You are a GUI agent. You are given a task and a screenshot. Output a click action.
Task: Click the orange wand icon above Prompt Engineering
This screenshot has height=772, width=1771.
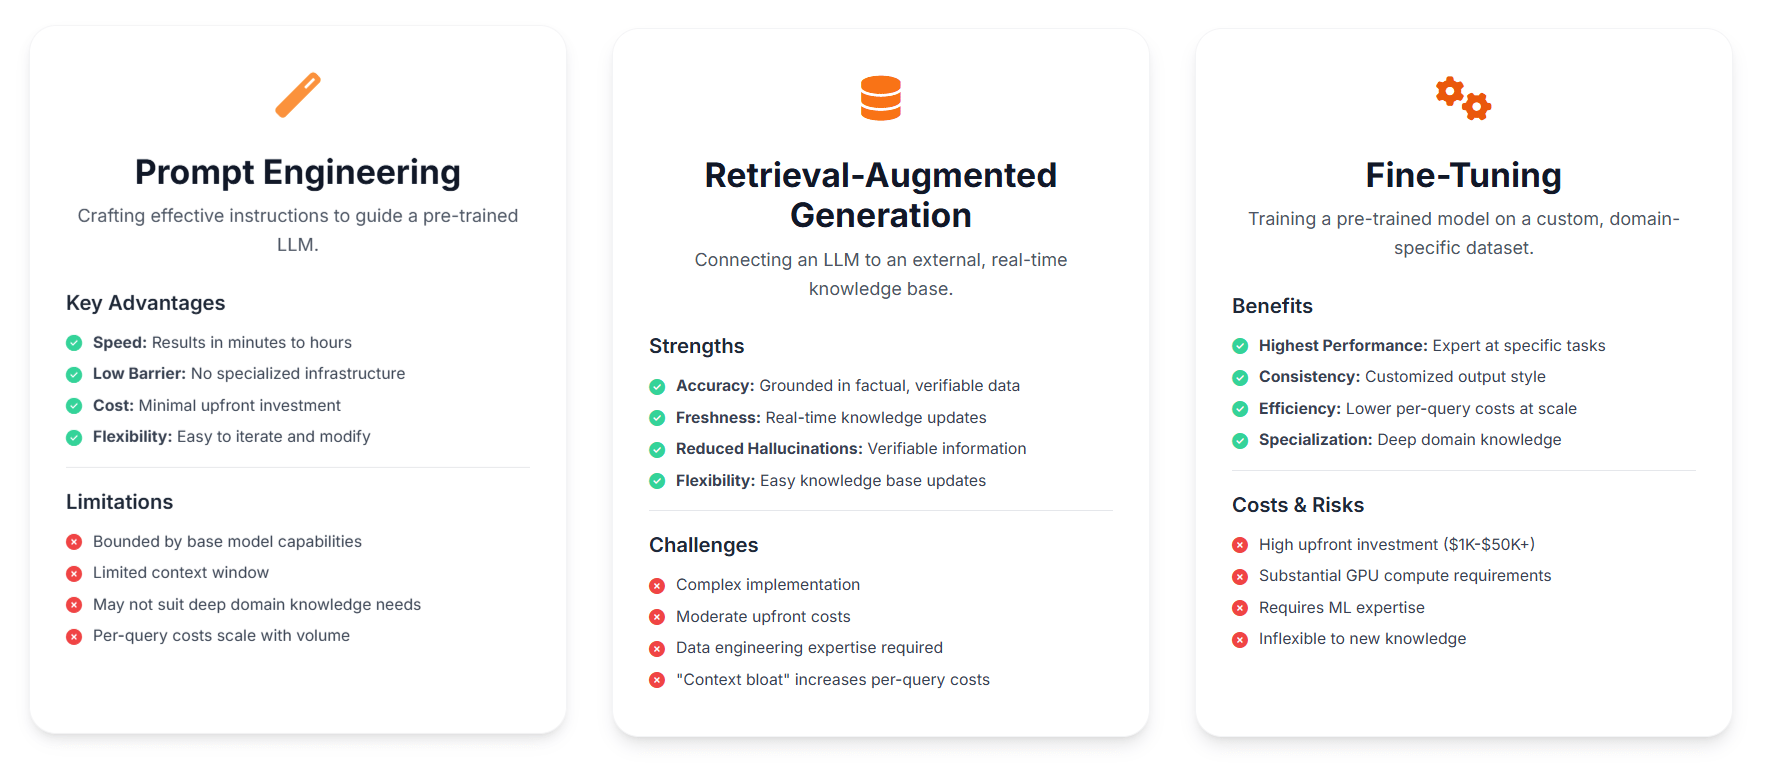(298, 95)
